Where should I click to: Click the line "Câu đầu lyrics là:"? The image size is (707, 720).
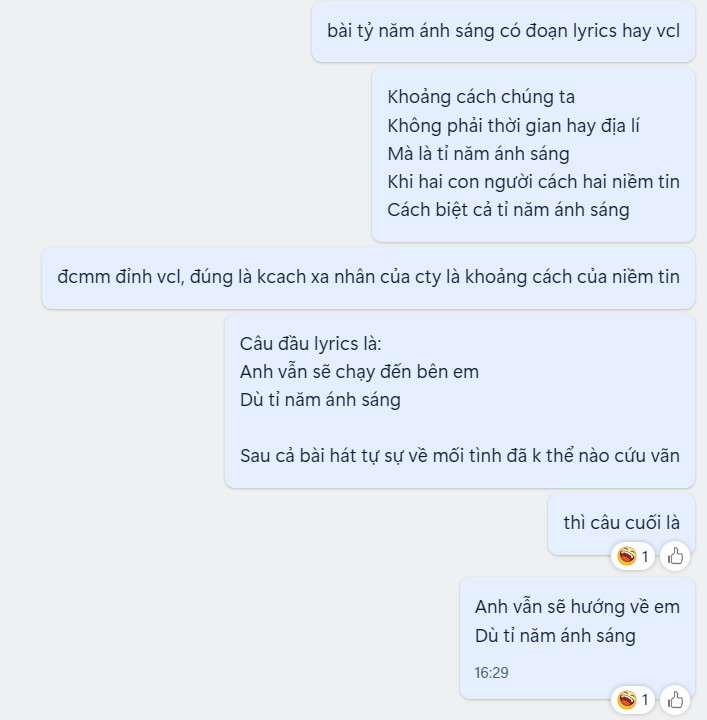310,343
